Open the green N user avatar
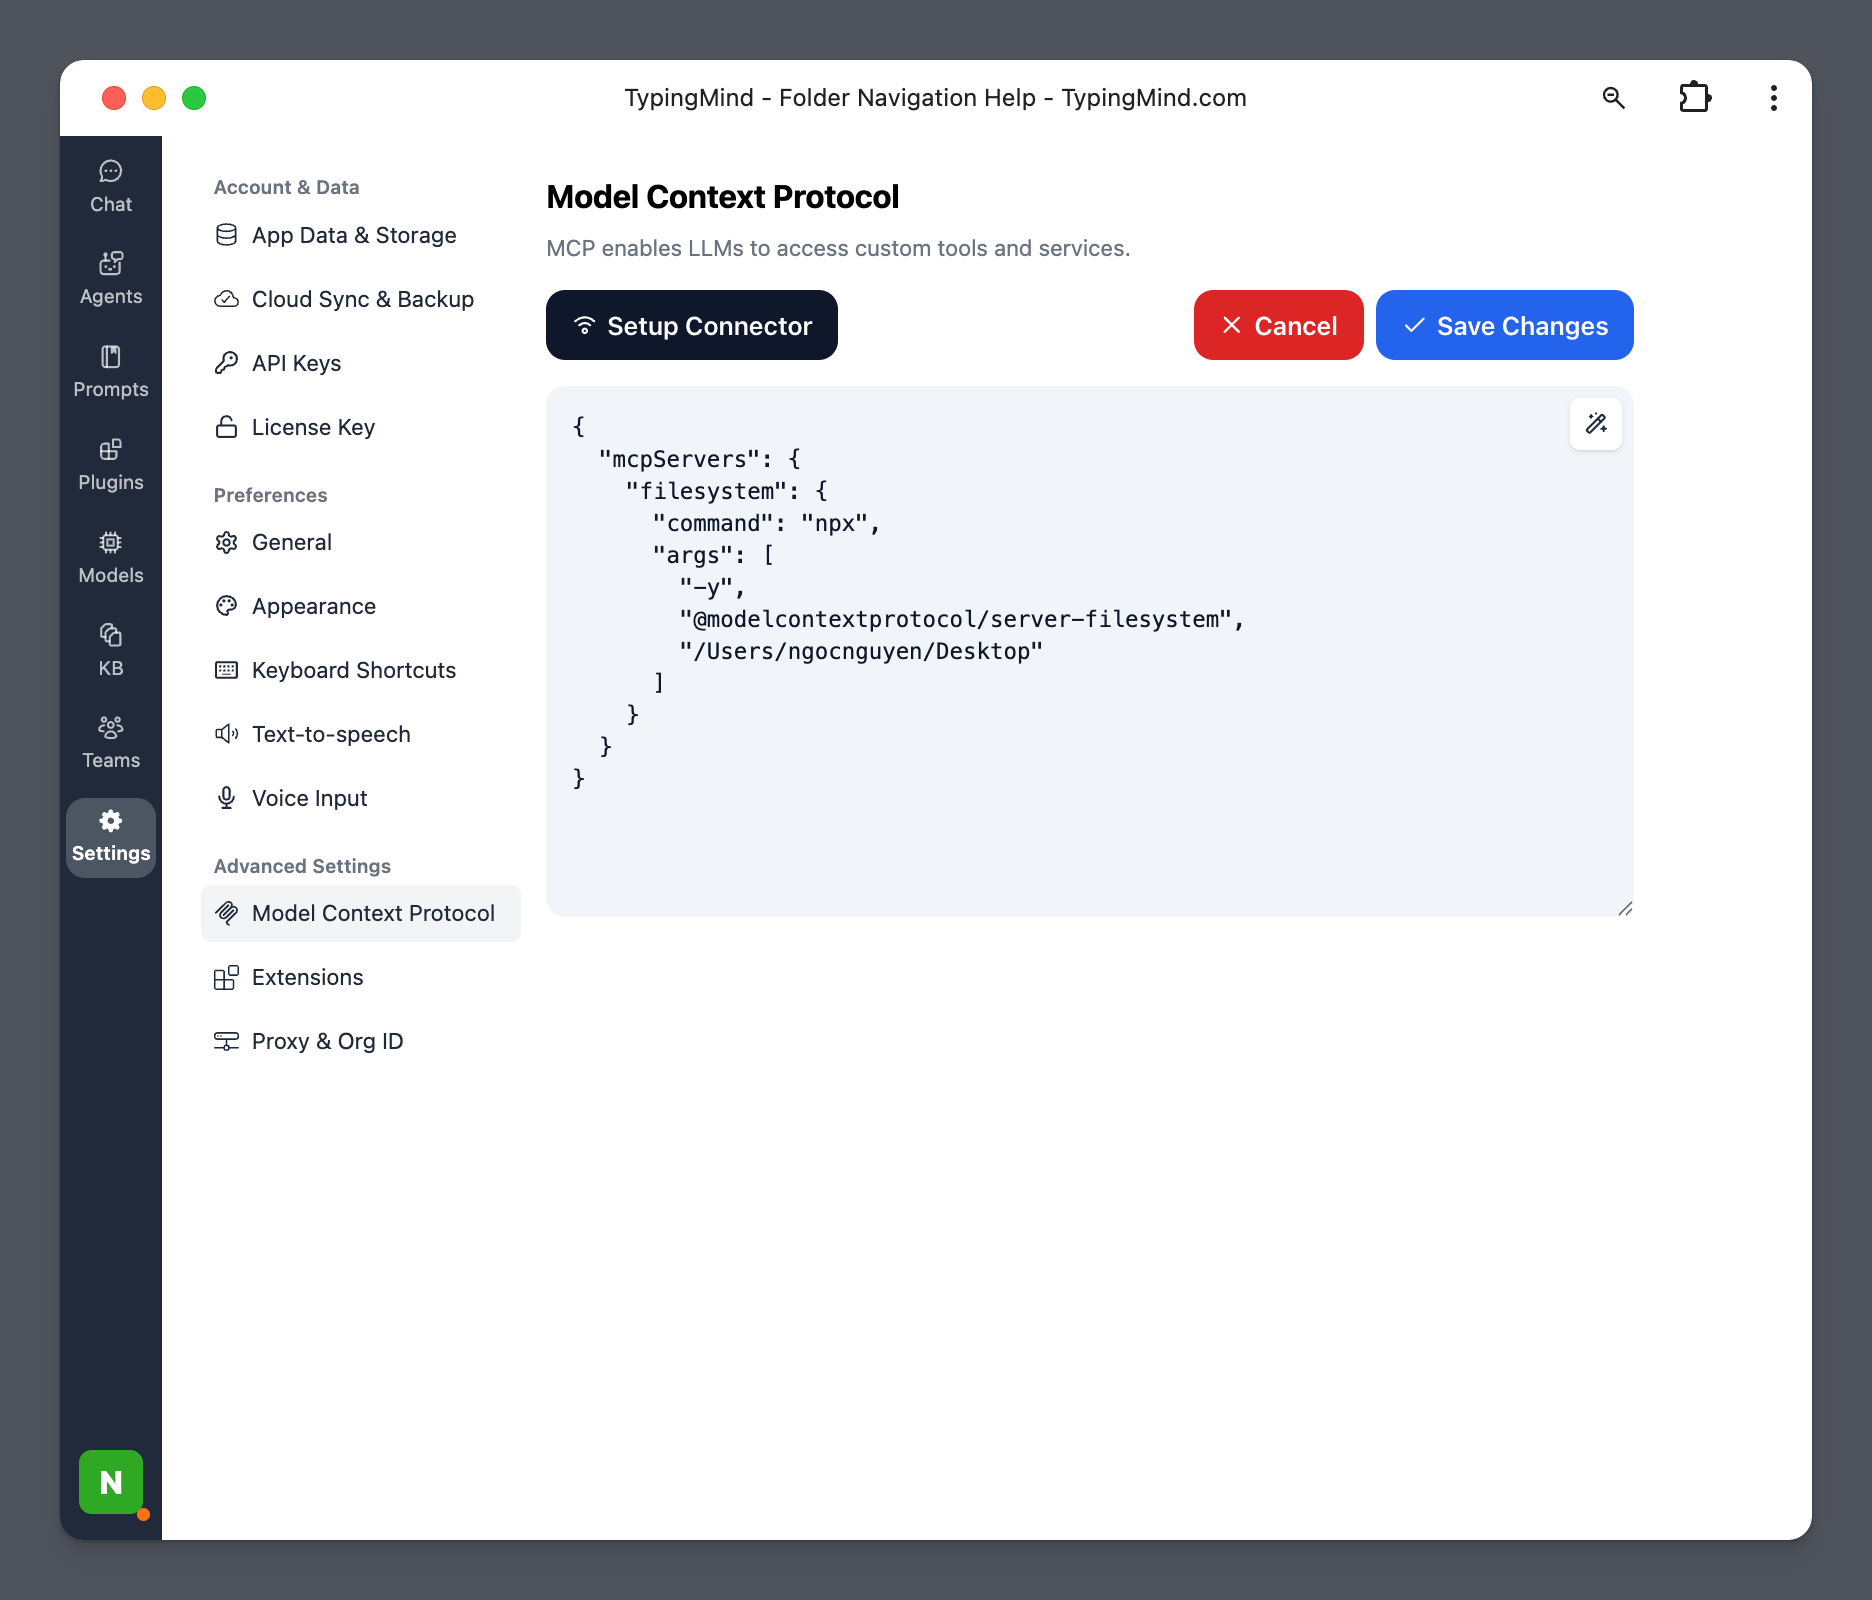The height and width of the screenshot is (1600, 1872). pos(111,1481)
